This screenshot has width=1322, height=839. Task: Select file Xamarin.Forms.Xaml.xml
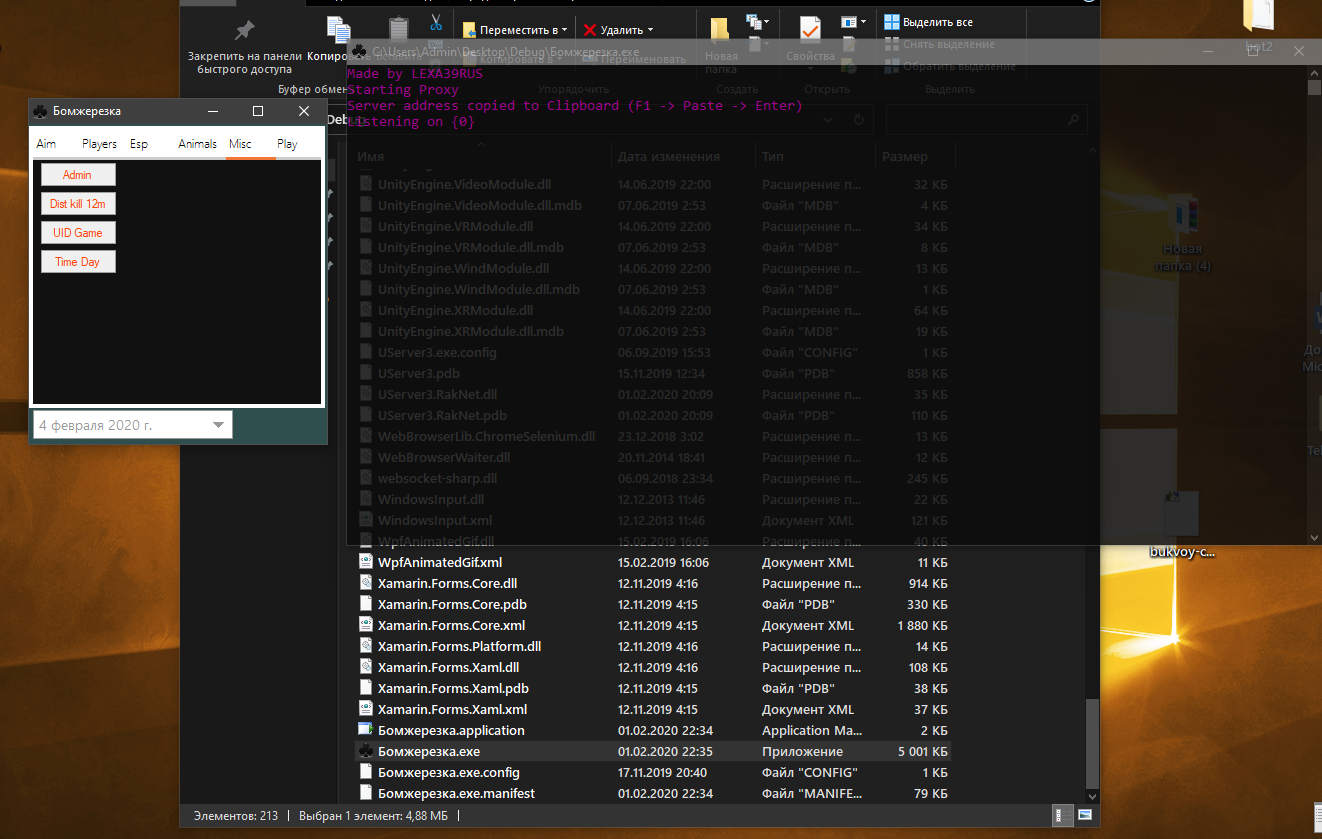(x=452, y=709)
